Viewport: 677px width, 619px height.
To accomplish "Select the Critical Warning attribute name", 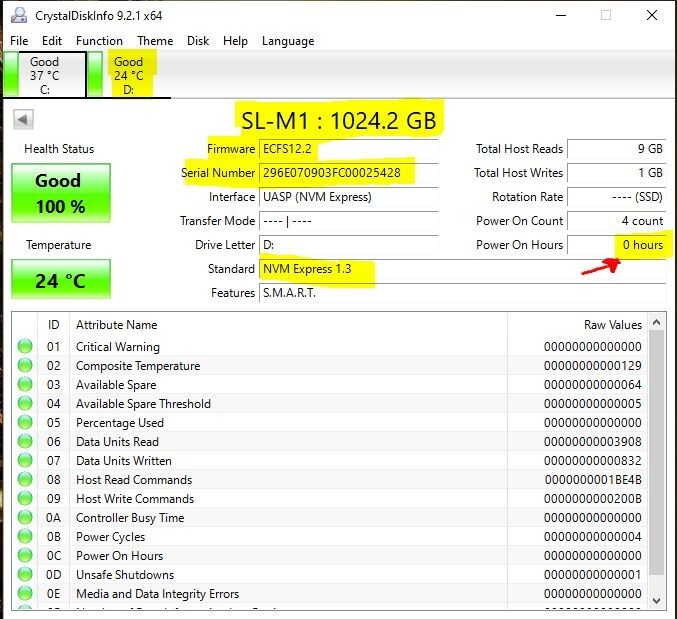I will [118, 347].
